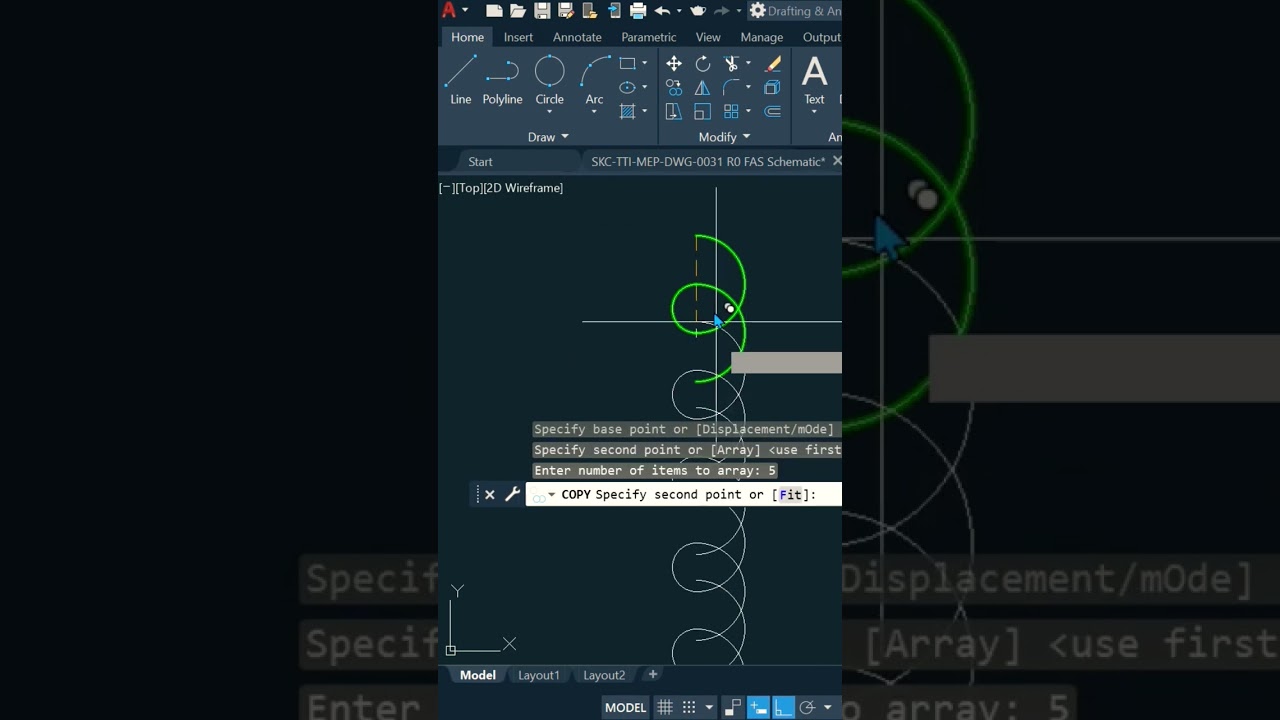1280x720 pixels.
Task: Toggle drawing grid display in status bar
Action: click(665, 707)
